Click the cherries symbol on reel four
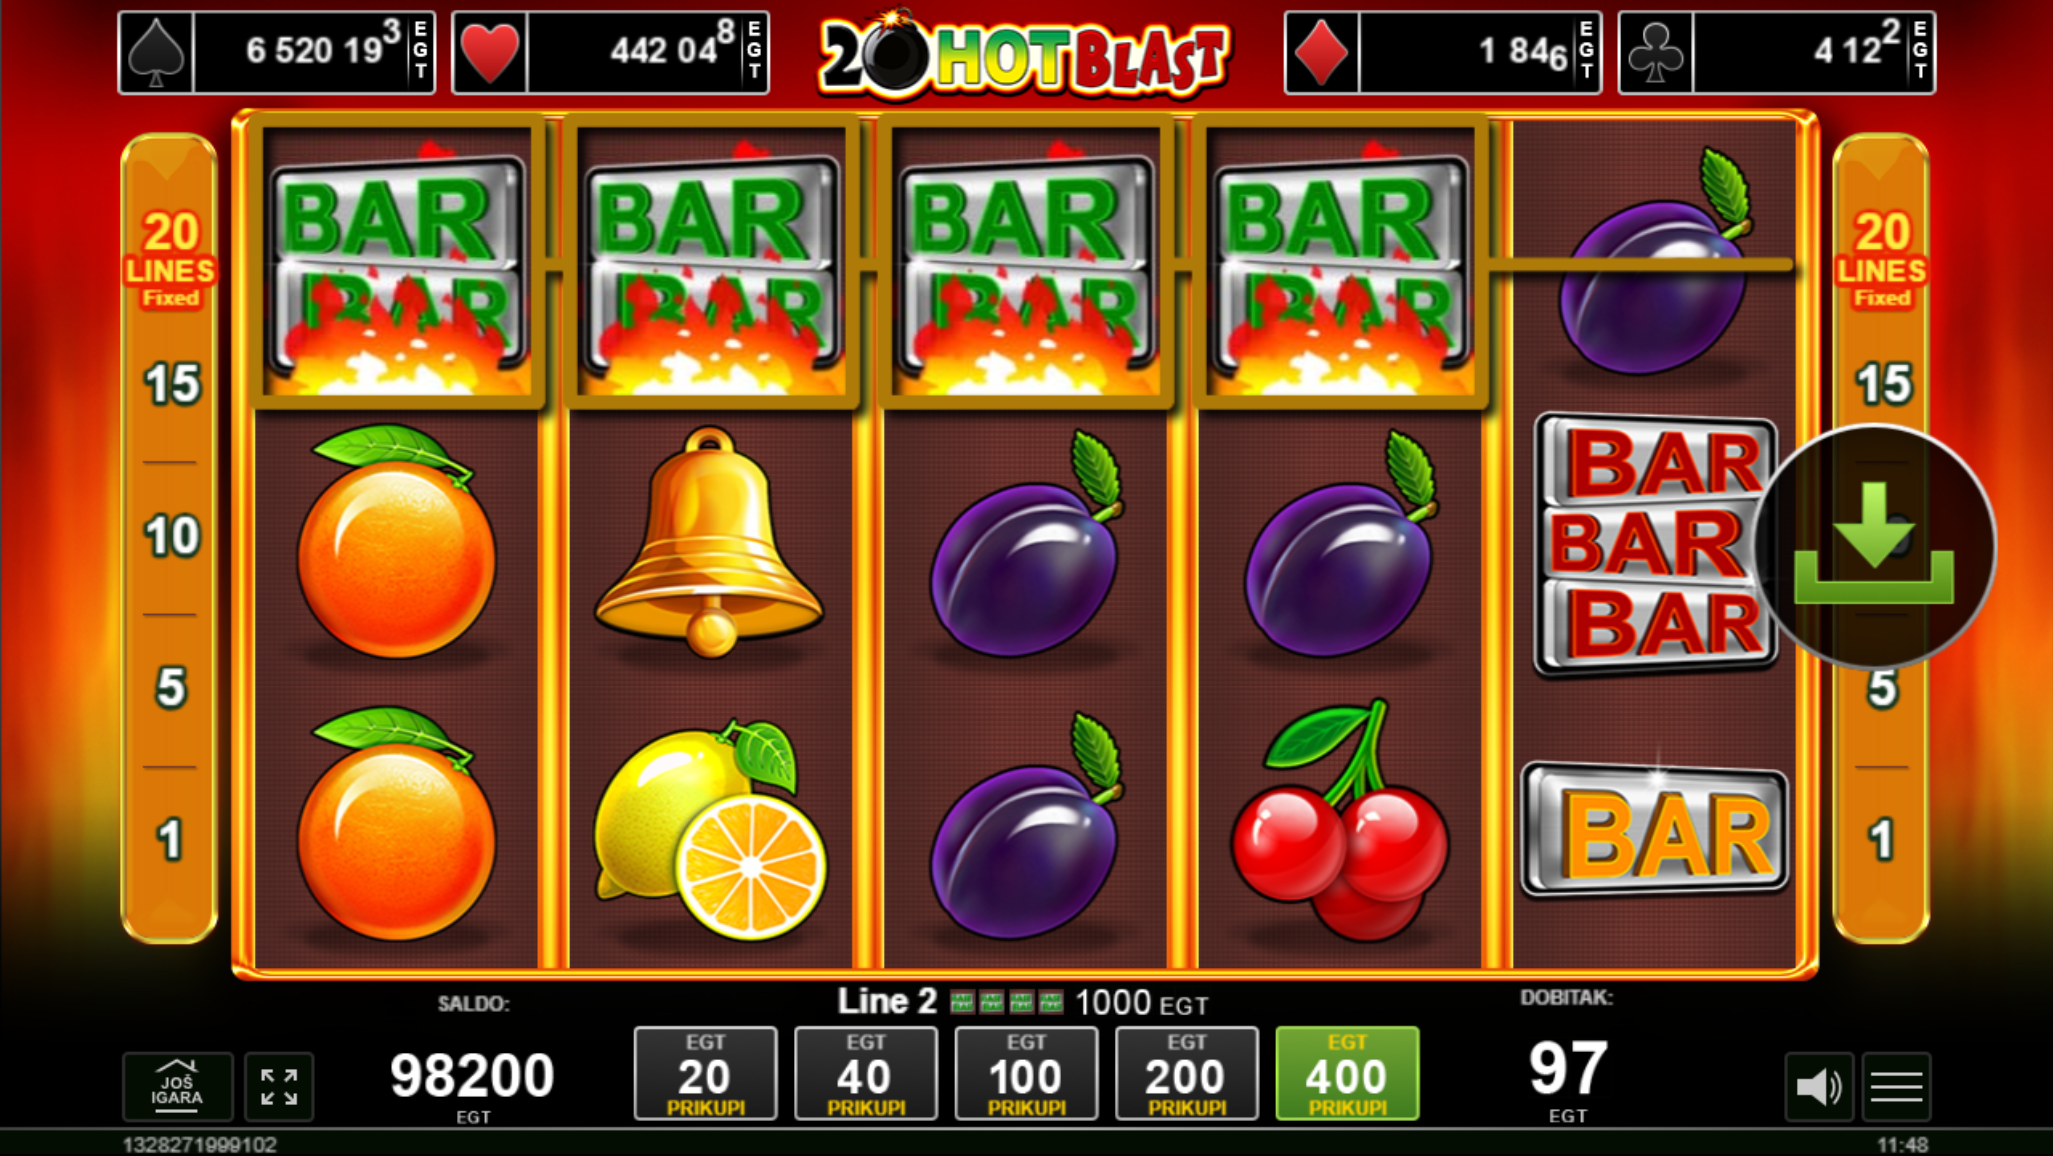 (x=1340, y=820)
